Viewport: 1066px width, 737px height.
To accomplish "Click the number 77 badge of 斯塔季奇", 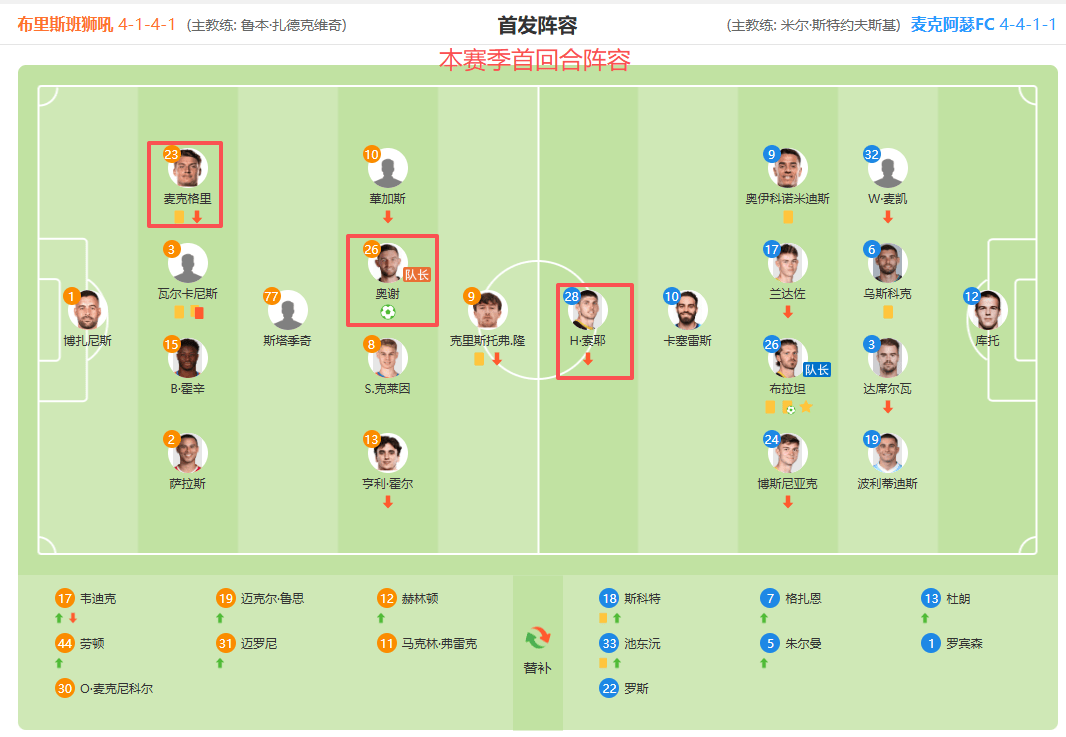I will (x=272, y=296).
